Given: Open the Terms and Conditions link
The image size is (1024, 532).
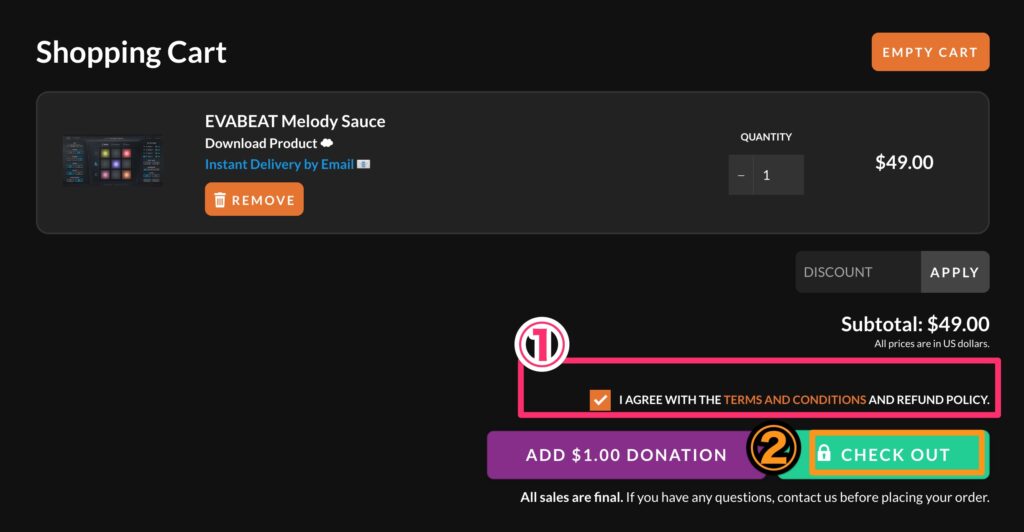Looking at the screenshot, I should 795,400.
